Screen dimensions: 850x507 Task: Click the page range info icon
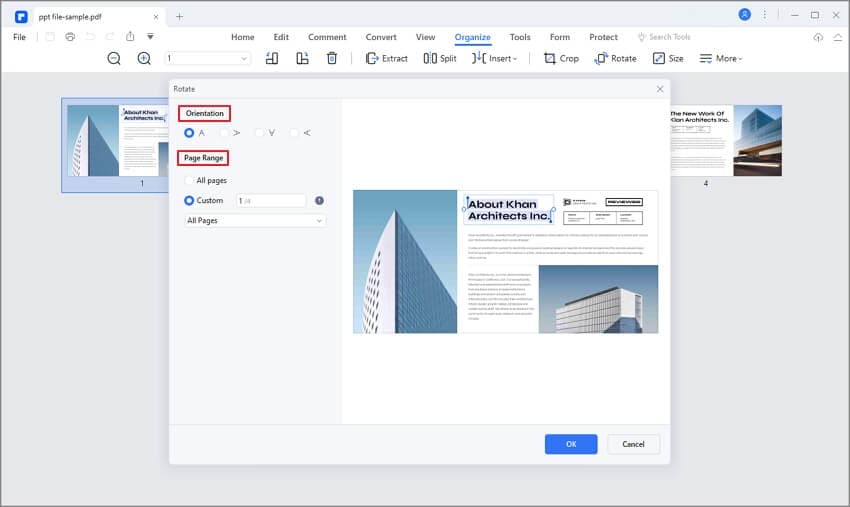tap(319, 201)
